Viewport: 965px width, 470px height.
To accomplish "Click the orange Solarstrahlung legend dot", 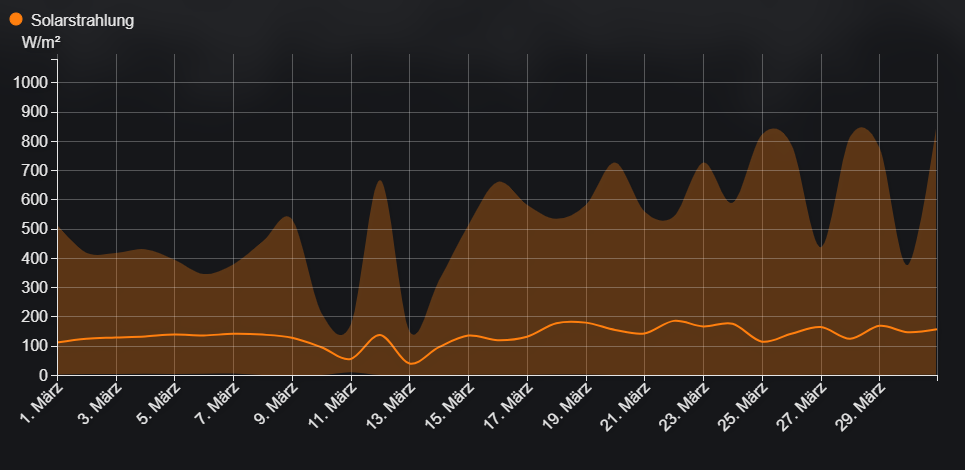I will [x=16, y=19].
